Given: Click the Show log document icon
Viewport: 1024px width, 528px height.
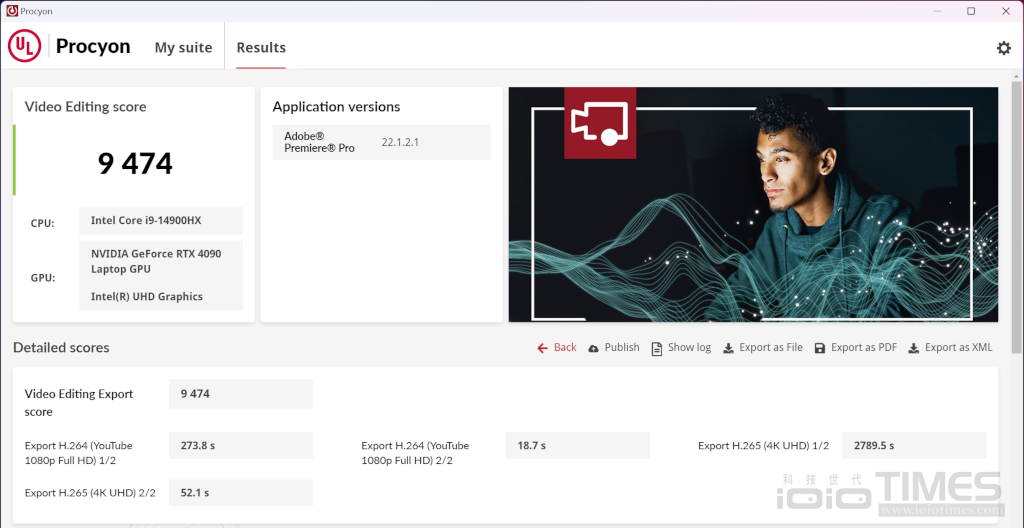Looking at the screenshot, I should pyautogui.click(x=657, y=348).
